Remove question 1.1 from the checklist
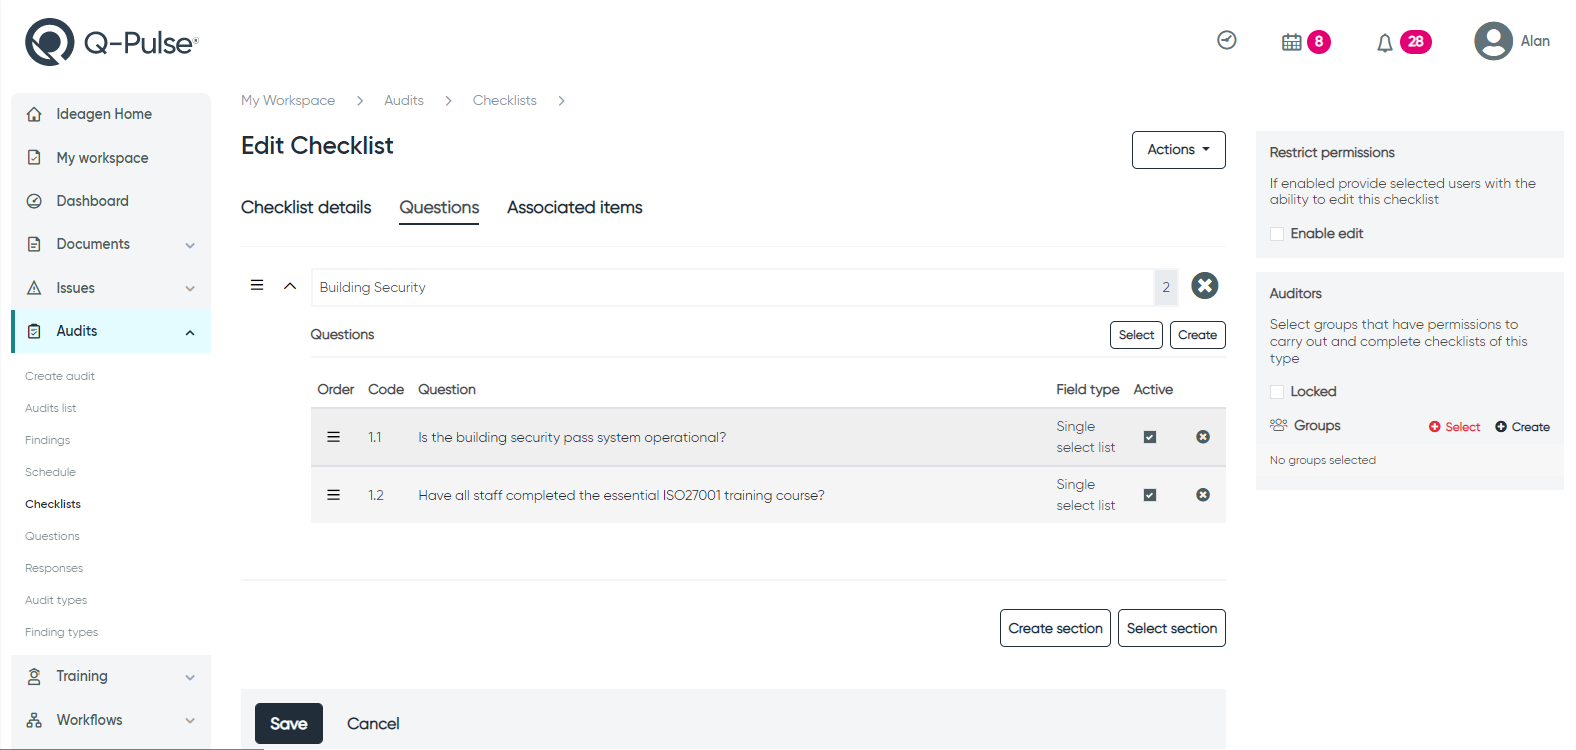Viewport: 1576px width, 750px height. 1203,437
